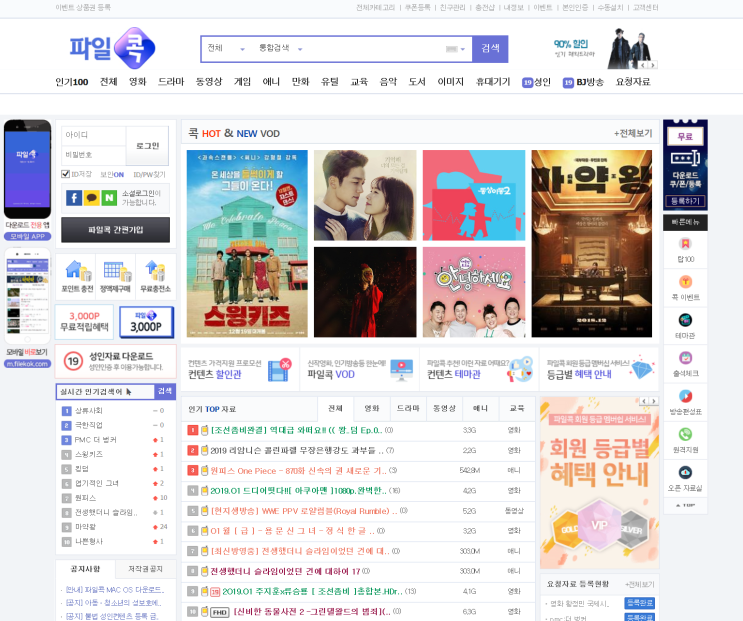Show previous top banner with left arrow
Viewport: 743px width, 621px height.
[643, 65]
